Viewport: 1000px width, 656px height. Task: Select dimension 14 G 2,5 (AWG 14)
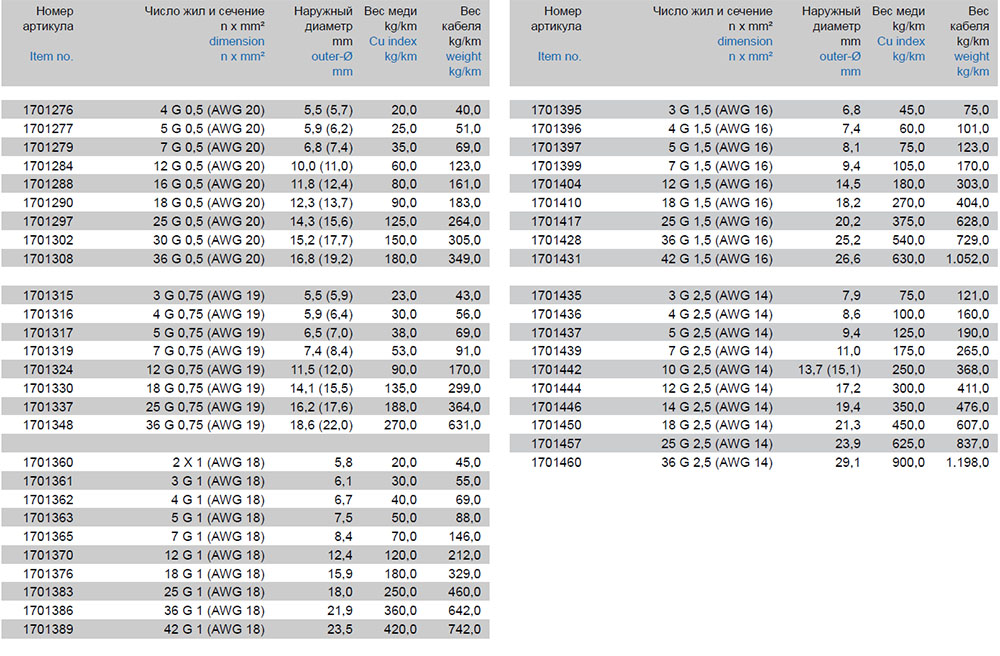717,407
